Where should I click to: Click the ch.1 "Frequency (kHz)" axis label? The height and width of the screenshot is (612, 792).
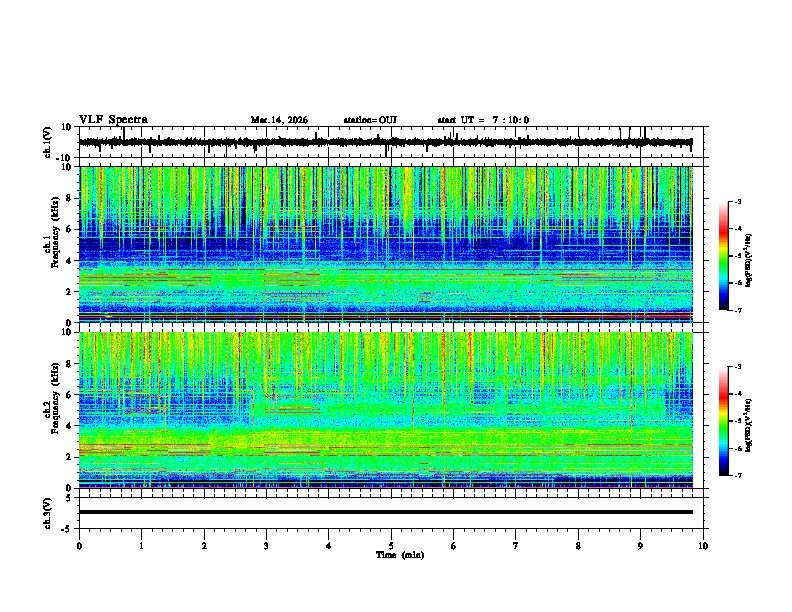pyautogui.click(x=56, y=231)
